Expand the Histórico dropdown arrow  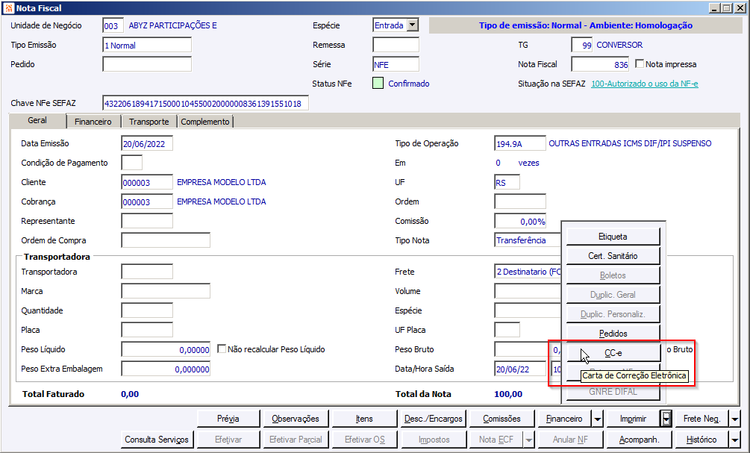click(x=734, y=439)
